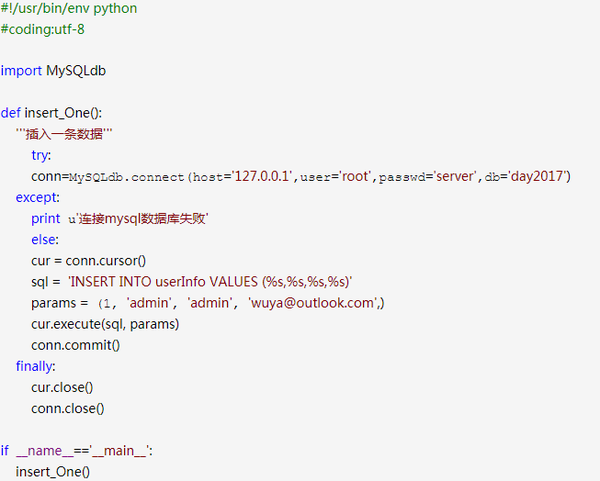Click the 'def insert_One():' definition line
600x481 pixels.
[x=51, y=113]
